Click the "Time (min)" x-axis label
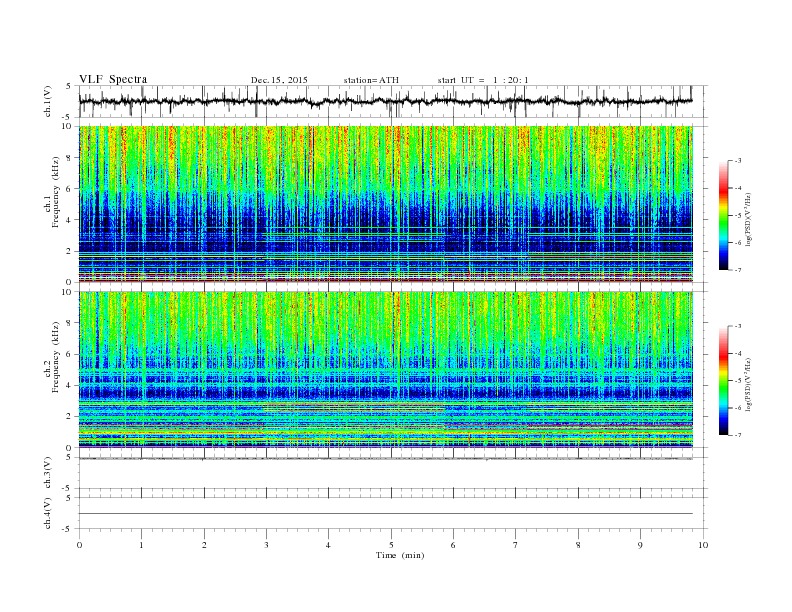792x612 pixels. (x=400, y=555)
